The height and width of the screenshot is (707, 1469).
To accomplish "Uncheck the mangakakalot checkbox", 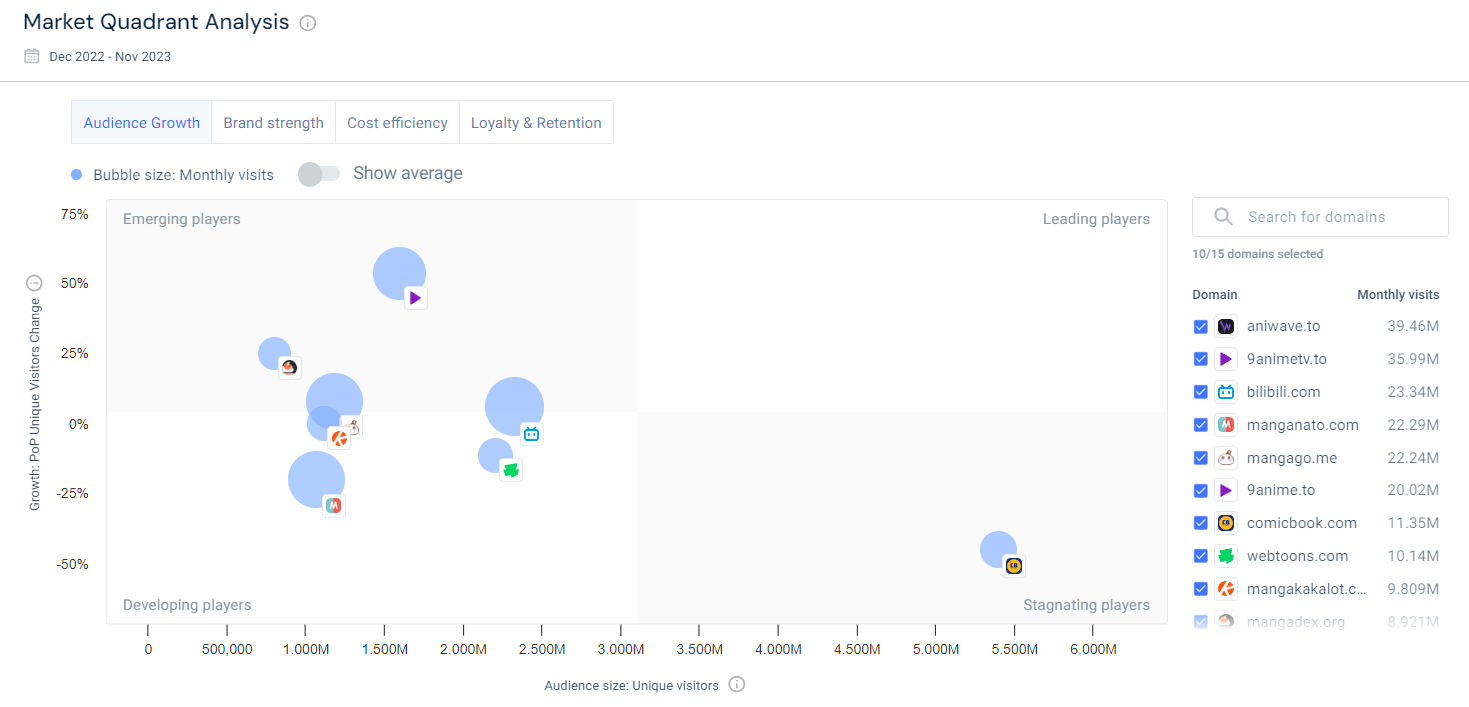I will point(1201,589).
